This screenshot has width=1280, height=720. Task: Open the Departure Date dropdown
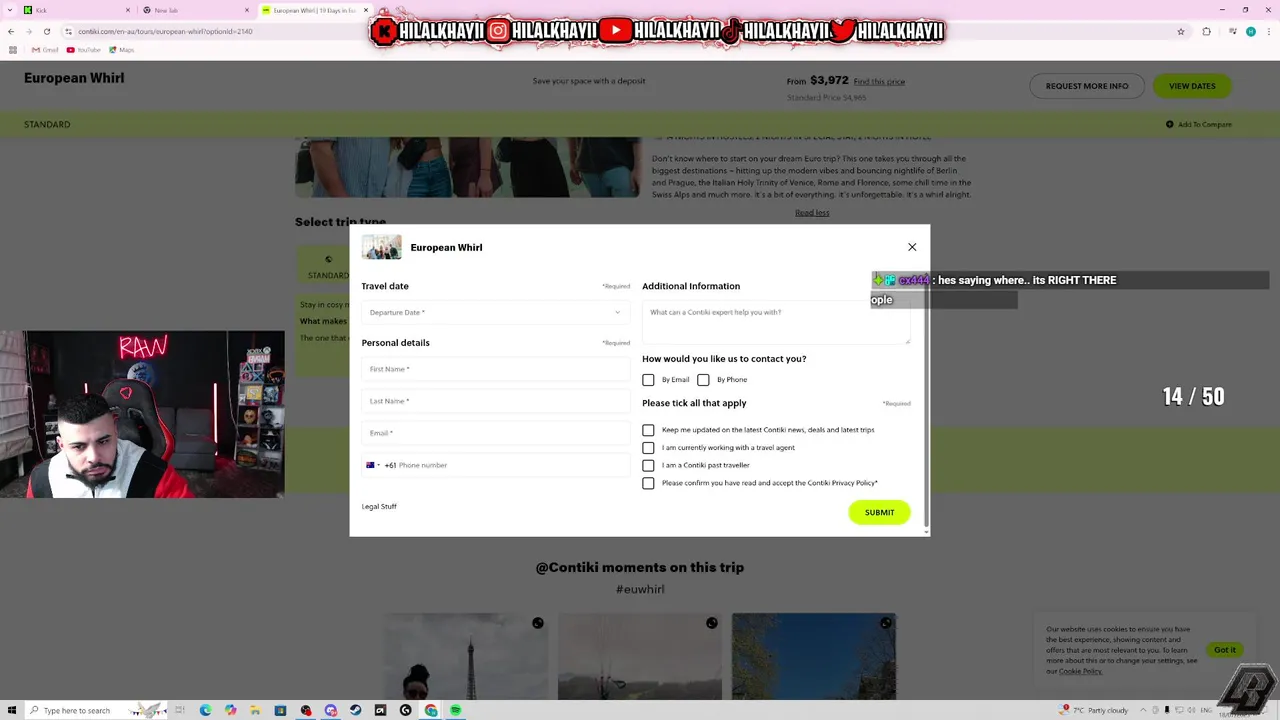(x=495, y=312)
